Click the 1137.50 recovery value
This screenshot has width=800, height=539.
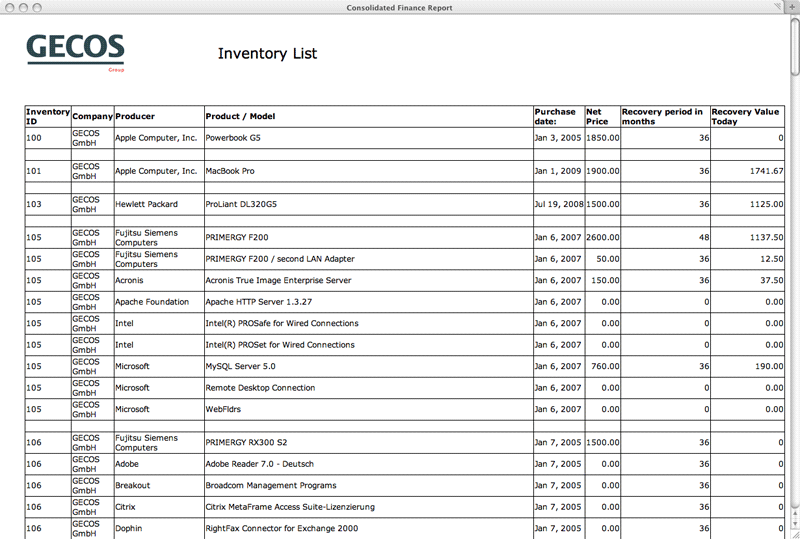747,237
